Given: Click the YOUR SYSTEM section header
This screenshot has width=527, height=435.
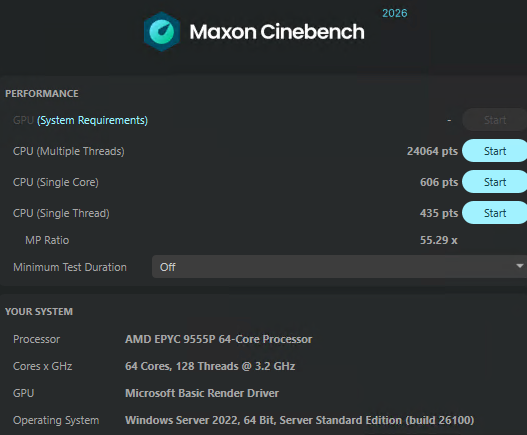Looking at the screenshot, I should click(x=39, y=312).
